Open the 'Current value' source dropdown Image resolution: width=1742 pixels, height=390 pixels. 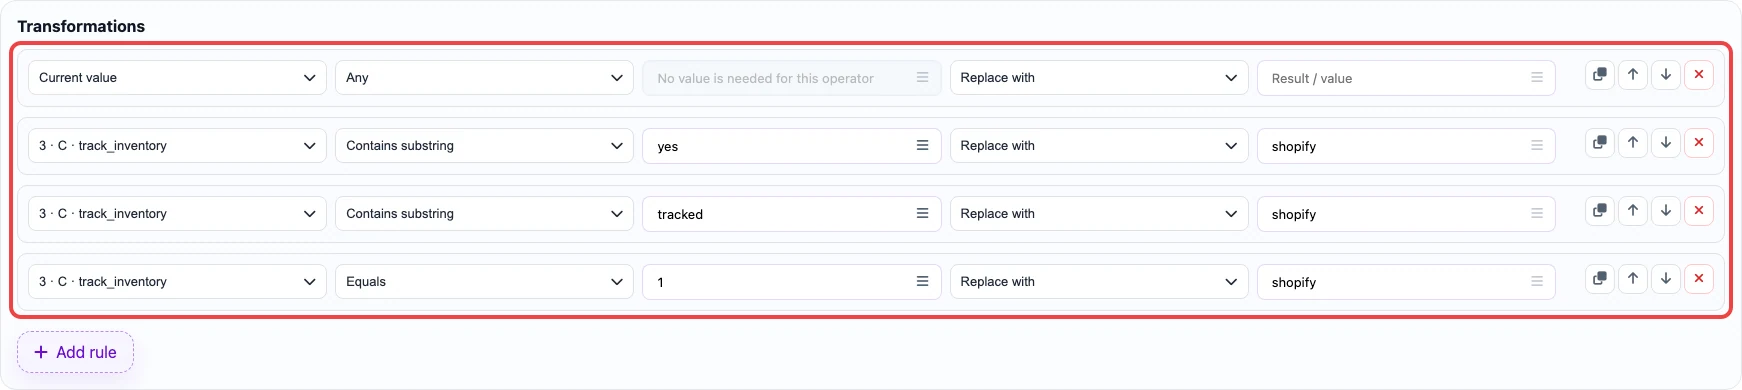click(177, 78)
